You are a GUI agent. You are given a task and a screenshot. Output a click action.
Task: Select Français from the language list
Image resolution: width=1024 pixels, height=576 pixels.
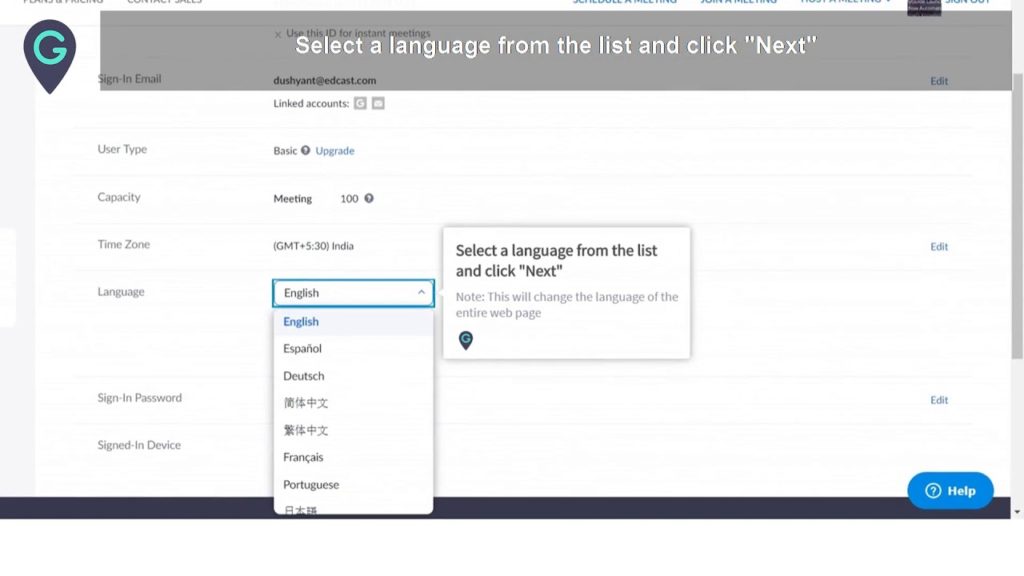(303, 457)
